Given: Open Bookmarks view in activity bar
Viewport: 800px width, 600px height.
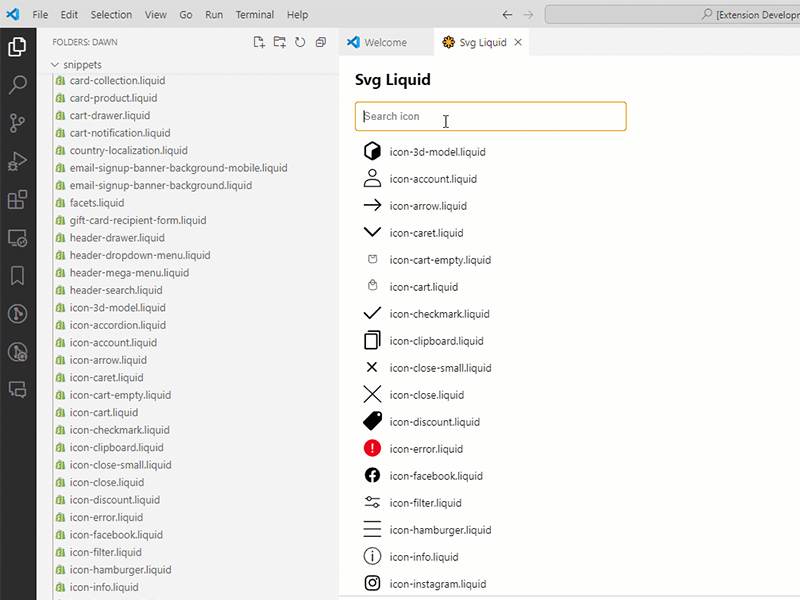Looking at the screenshot, I should click(17, 276).
